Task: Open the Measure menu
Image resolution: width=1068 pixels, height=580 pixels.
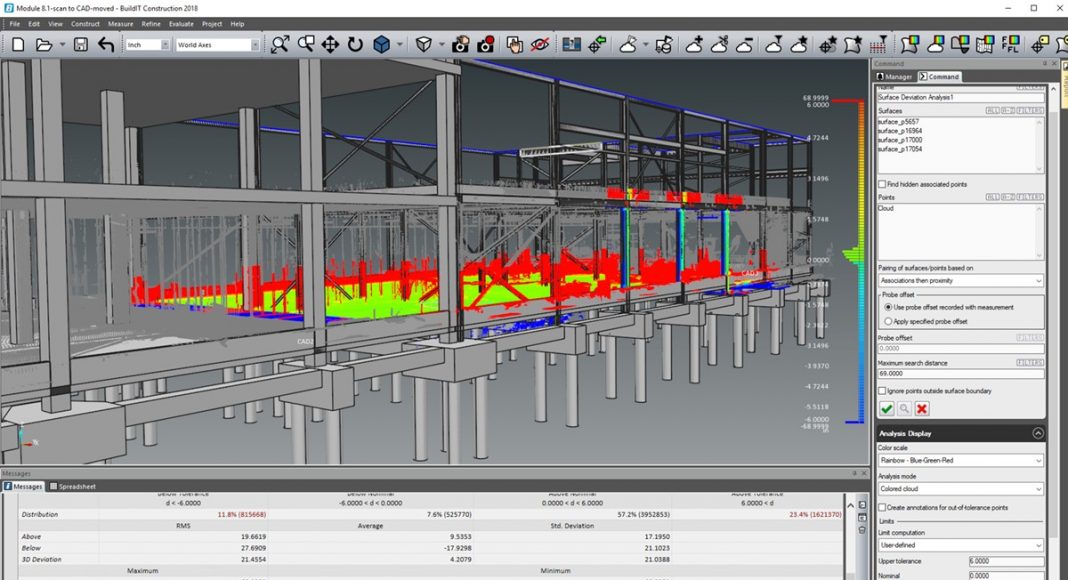Action: click(120, 23)
